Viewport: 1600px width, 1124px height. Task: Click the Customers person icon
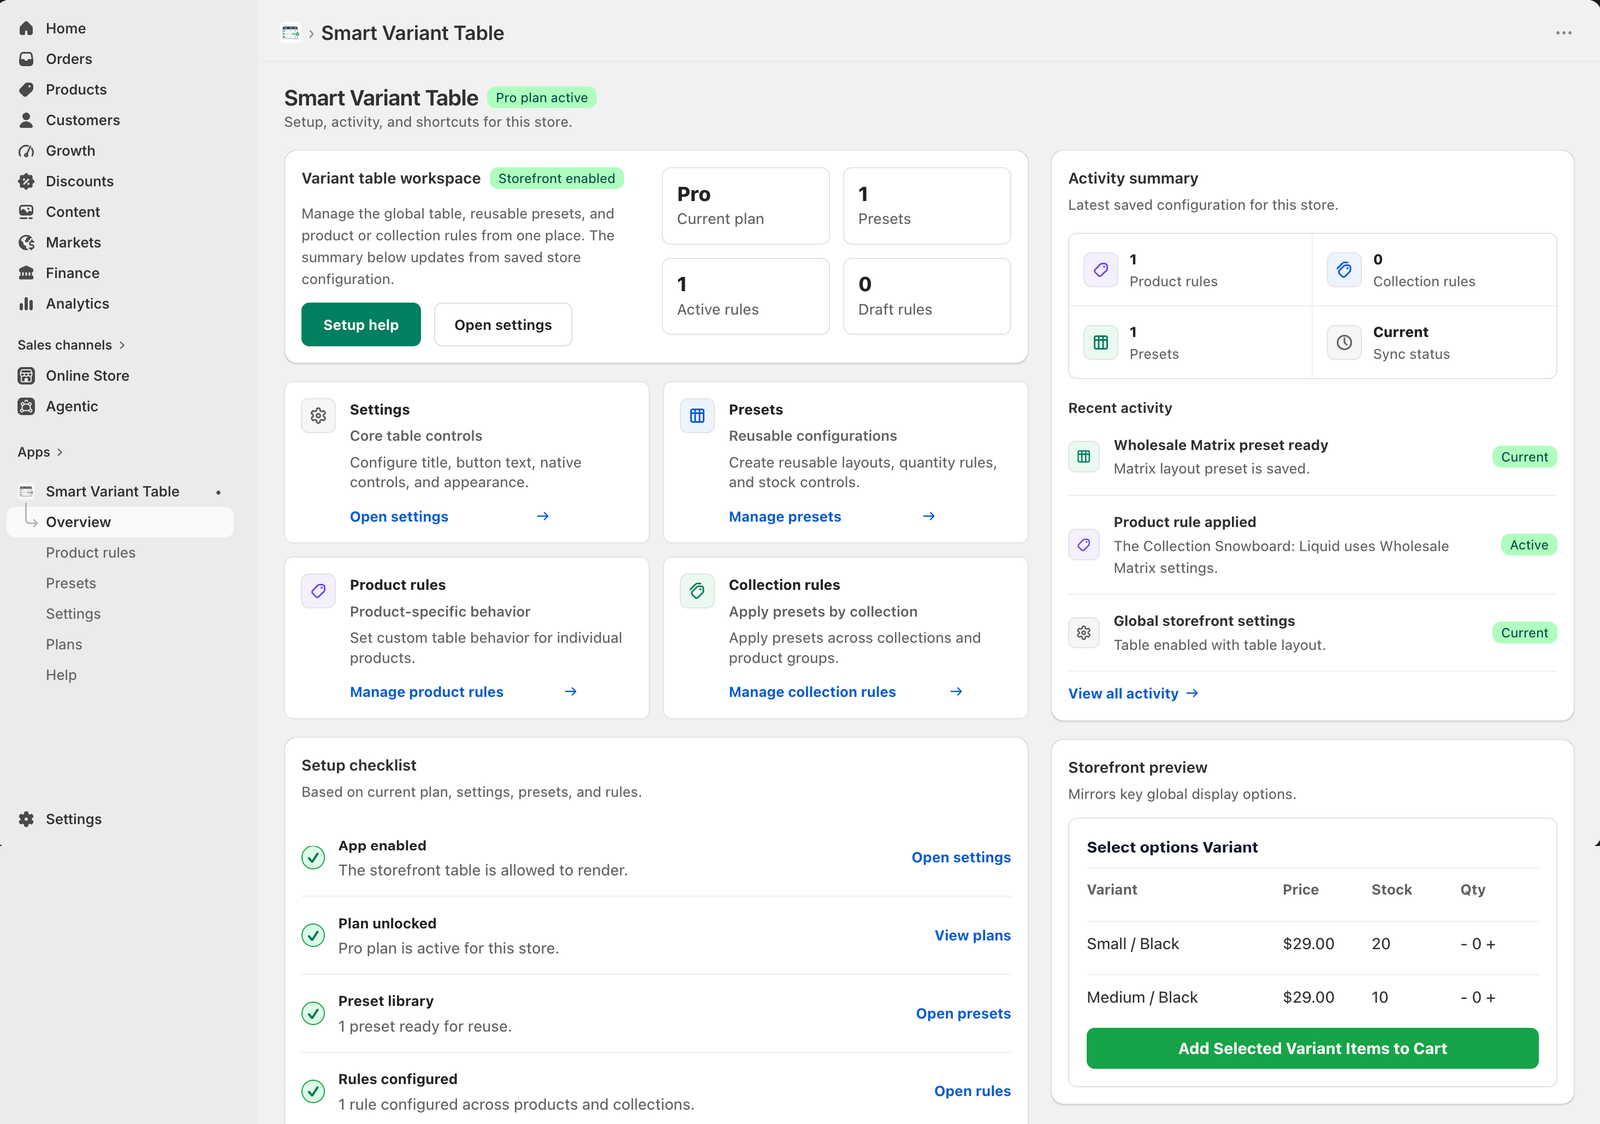tap(26, 120)
